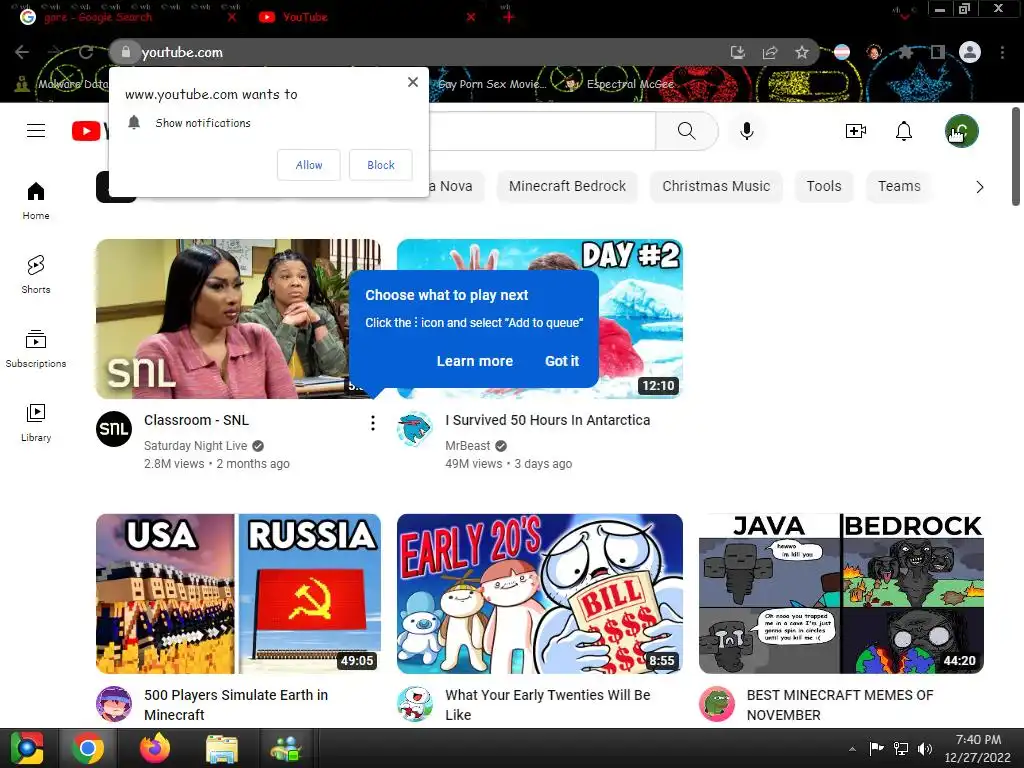This screenshot has height=768, width=1024.
Task: Open MrBeast channel avatar
Action: tap(415, 428)
